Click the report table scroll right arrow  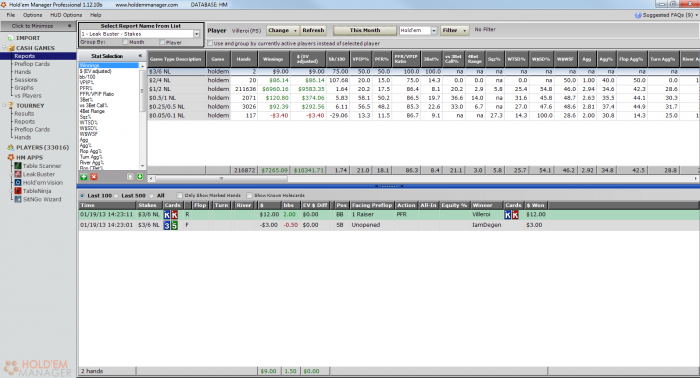click(x=696, y=179)
